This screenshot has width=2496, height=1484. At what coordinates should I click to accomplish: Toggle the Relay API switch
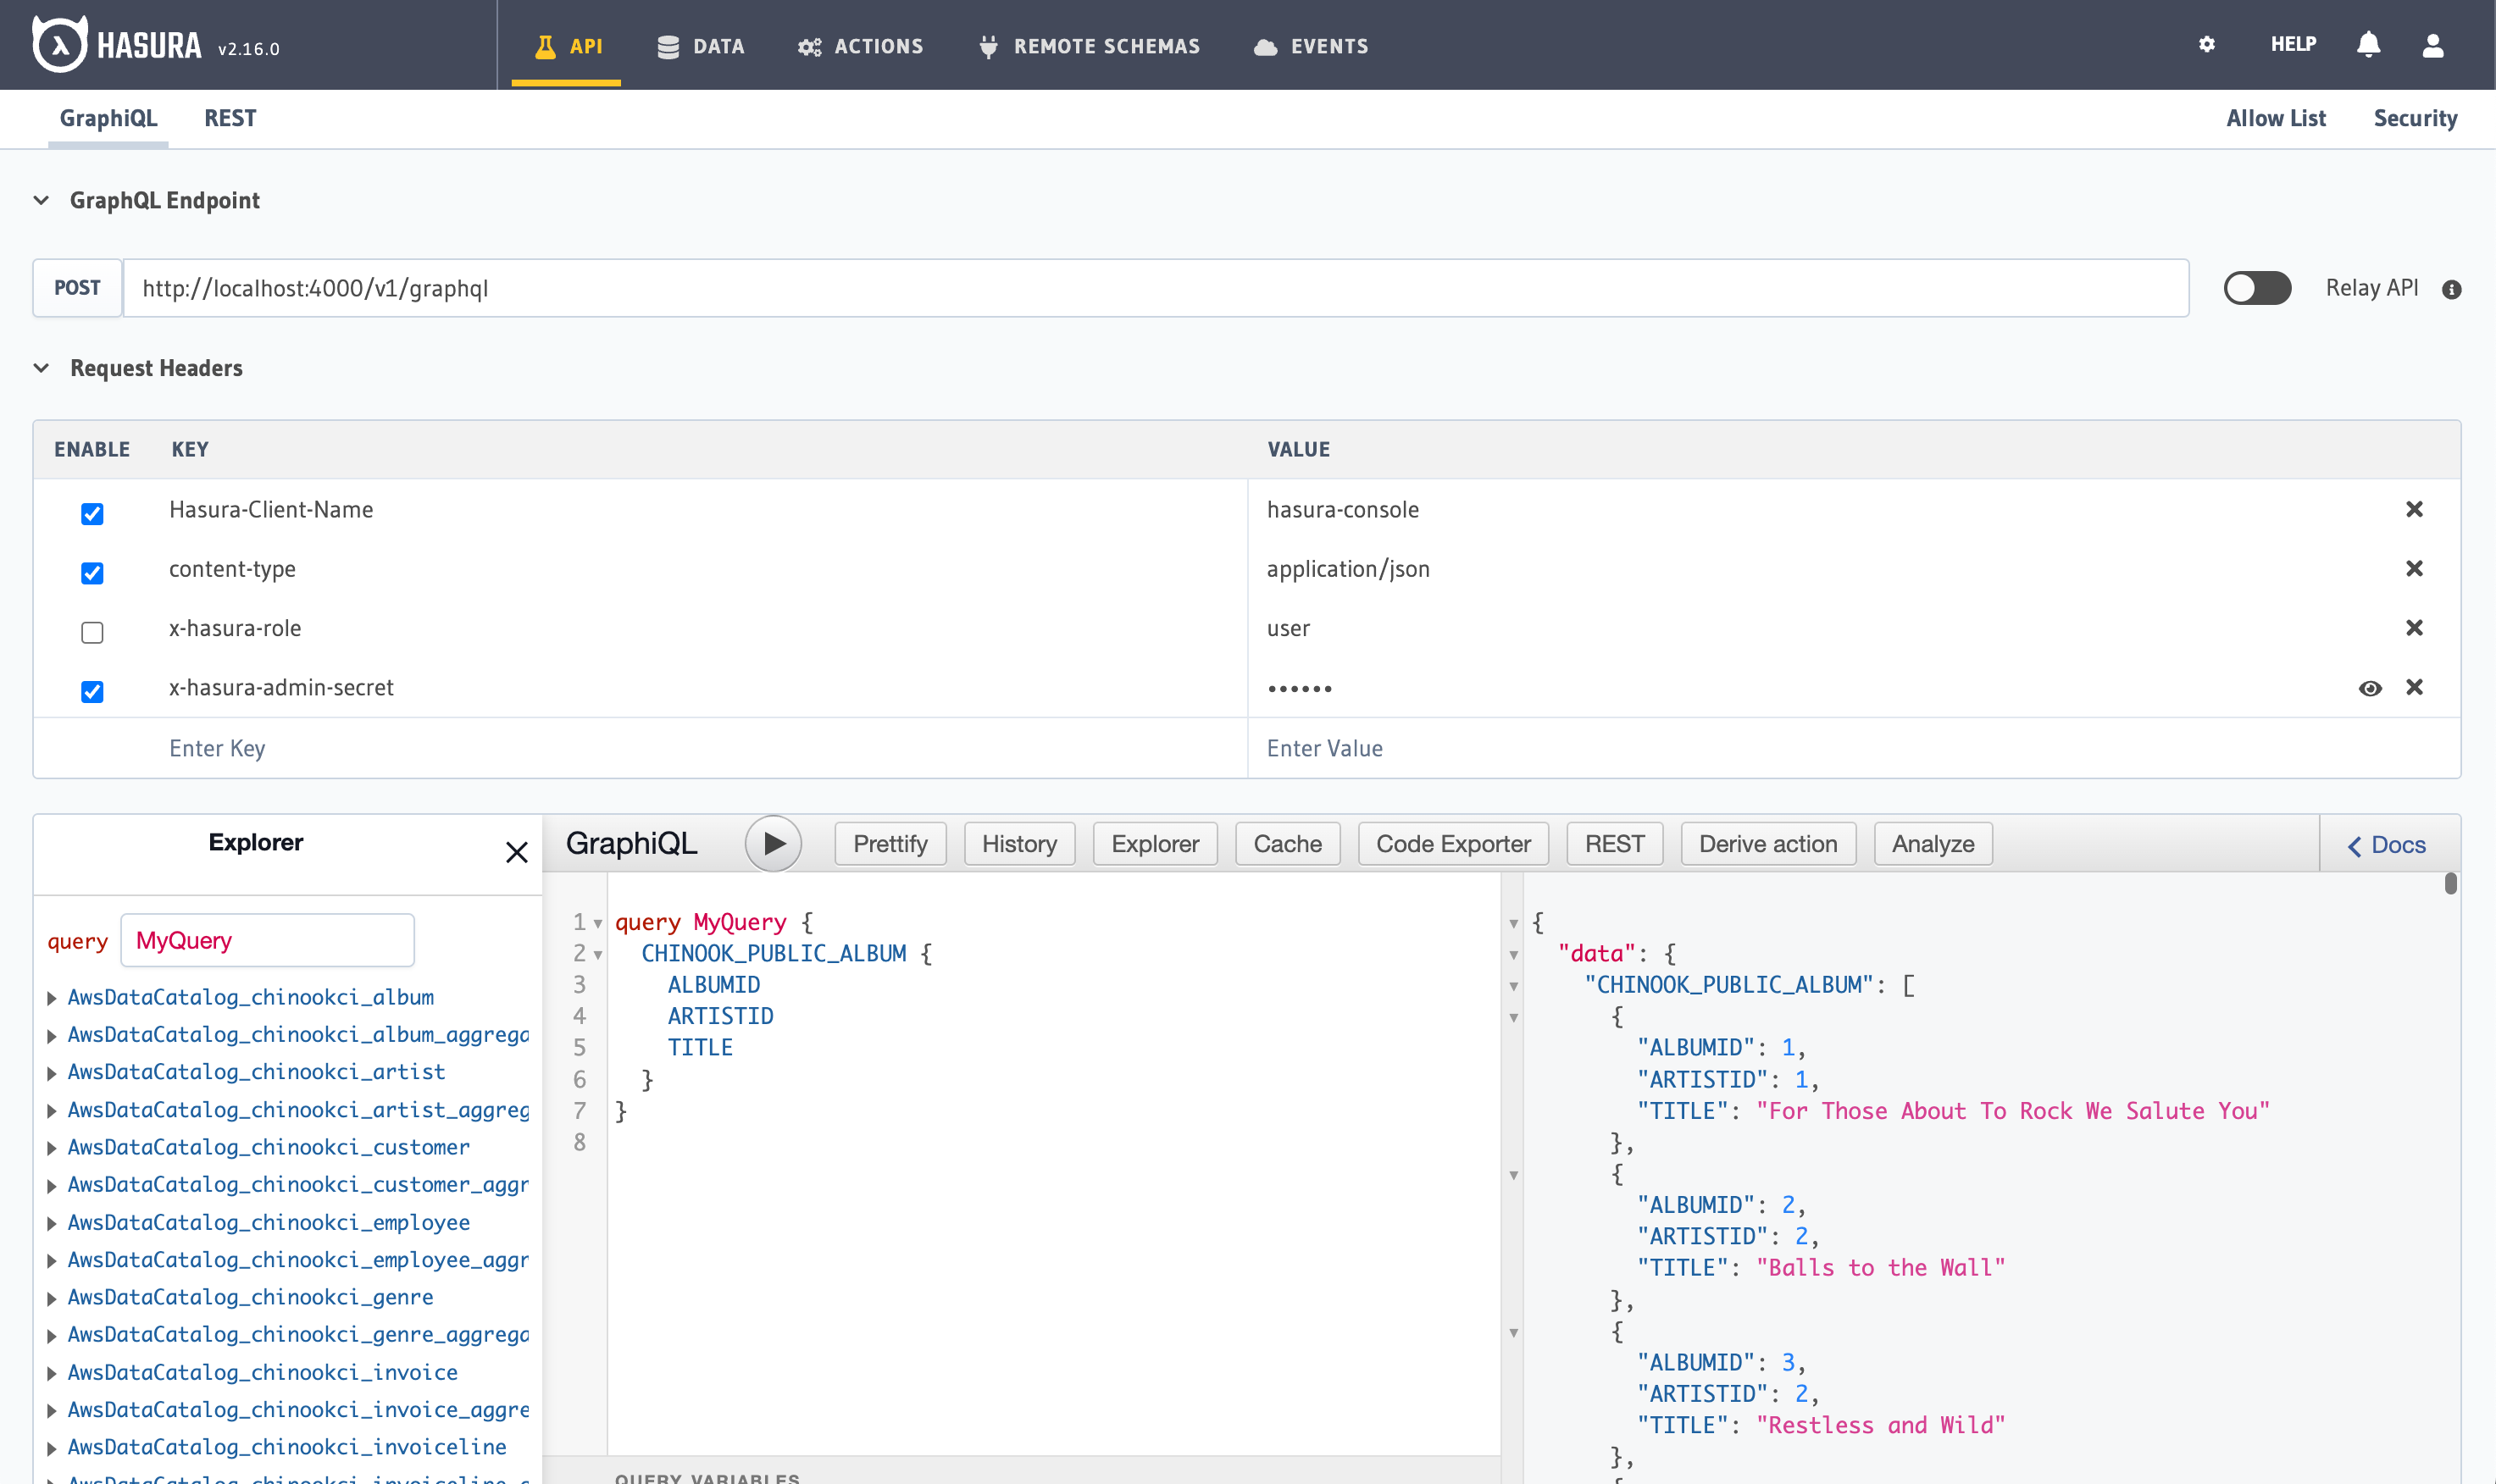point(2257,288)
